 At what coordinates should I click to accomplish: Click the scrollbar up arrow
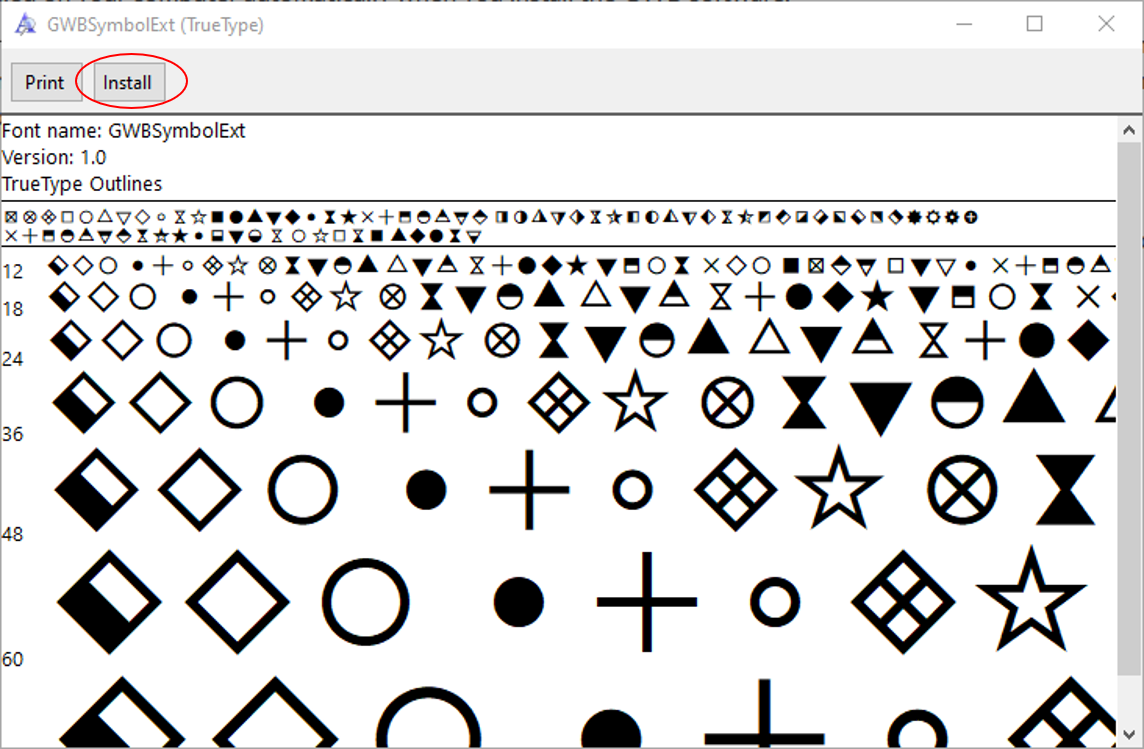coord(1129,131)
